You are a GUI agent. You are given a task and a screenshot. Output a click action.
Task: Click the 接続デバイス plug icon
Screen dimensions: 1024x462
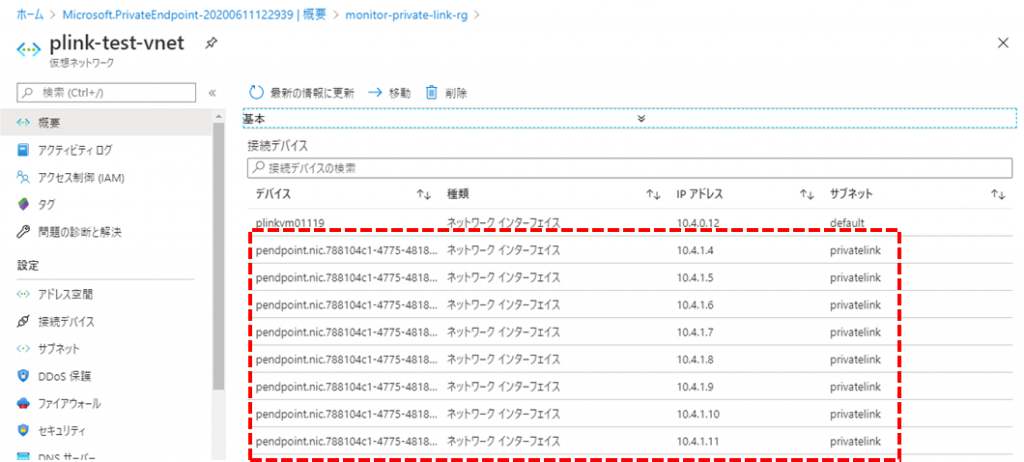point(24,322)
